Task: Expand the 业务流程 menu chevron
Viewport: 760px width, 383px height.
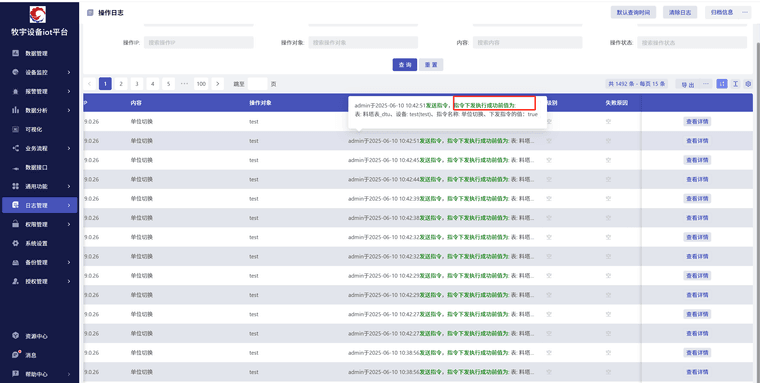Action: pos(69,148)
